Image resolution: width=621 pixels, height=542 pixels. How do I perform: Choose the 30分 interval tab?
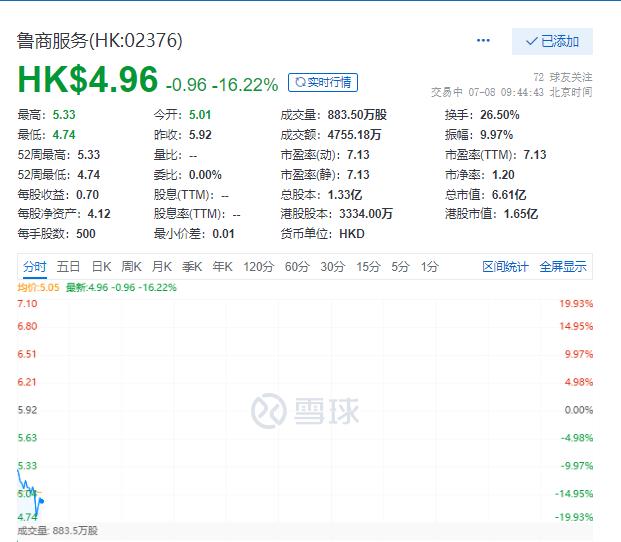pos(332,266)
